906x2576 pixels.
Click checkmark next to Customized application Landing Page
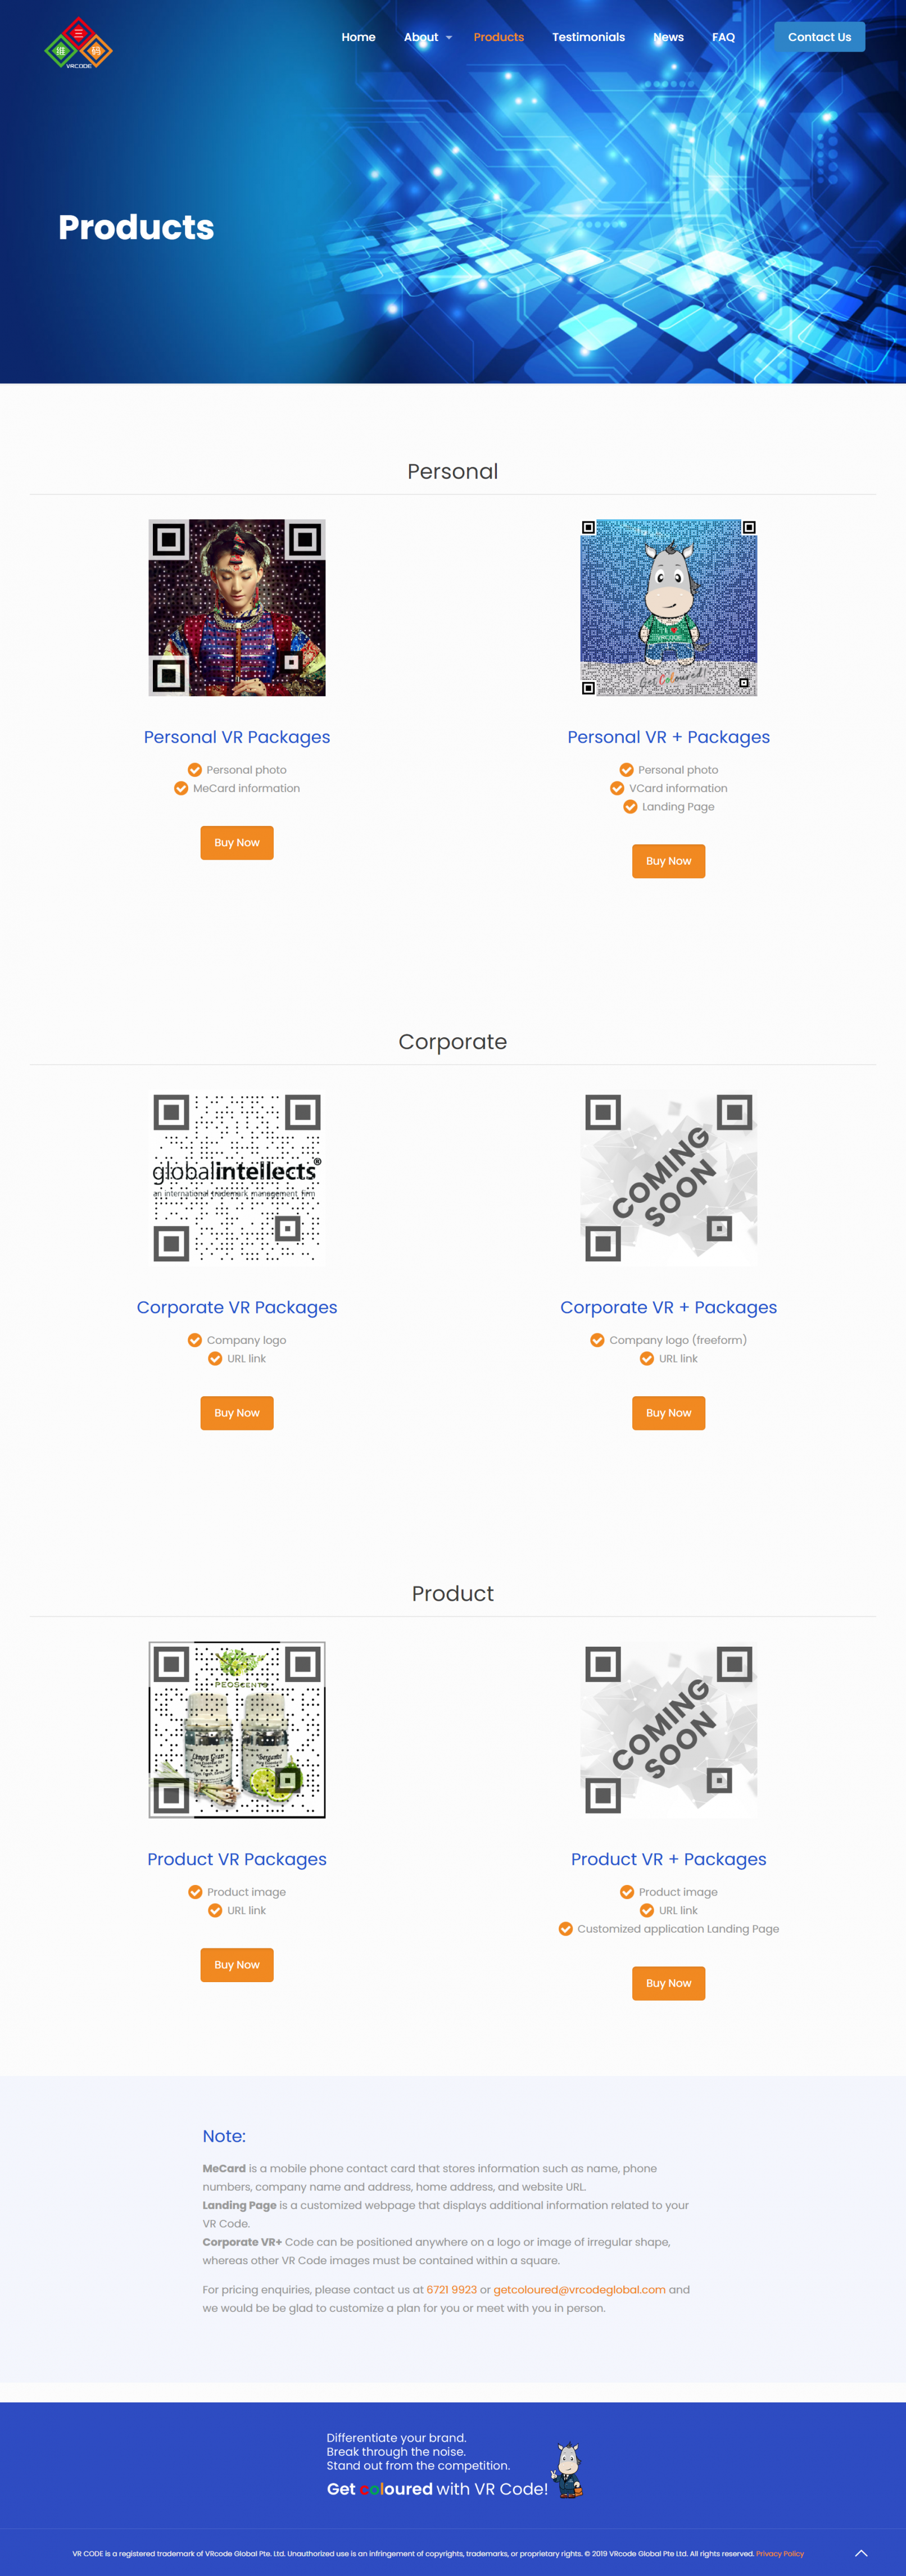click(x=565, y=1928)
